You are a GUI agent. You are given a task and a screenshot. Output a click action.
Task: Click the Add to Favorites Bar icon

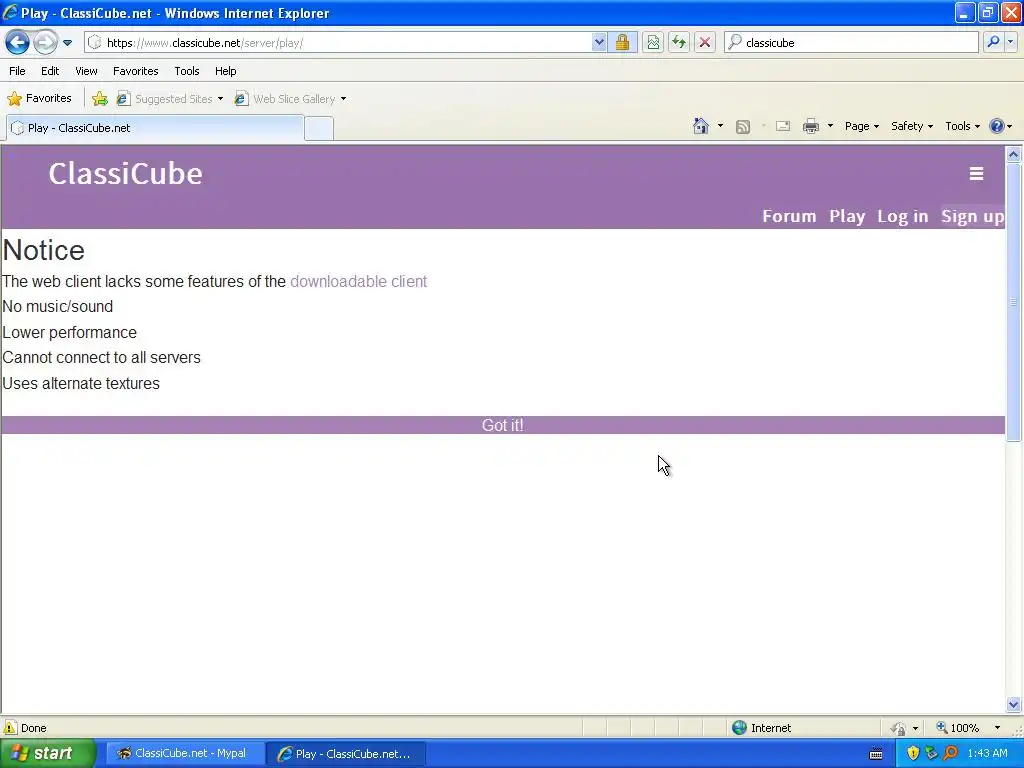(x=99, y=99)
